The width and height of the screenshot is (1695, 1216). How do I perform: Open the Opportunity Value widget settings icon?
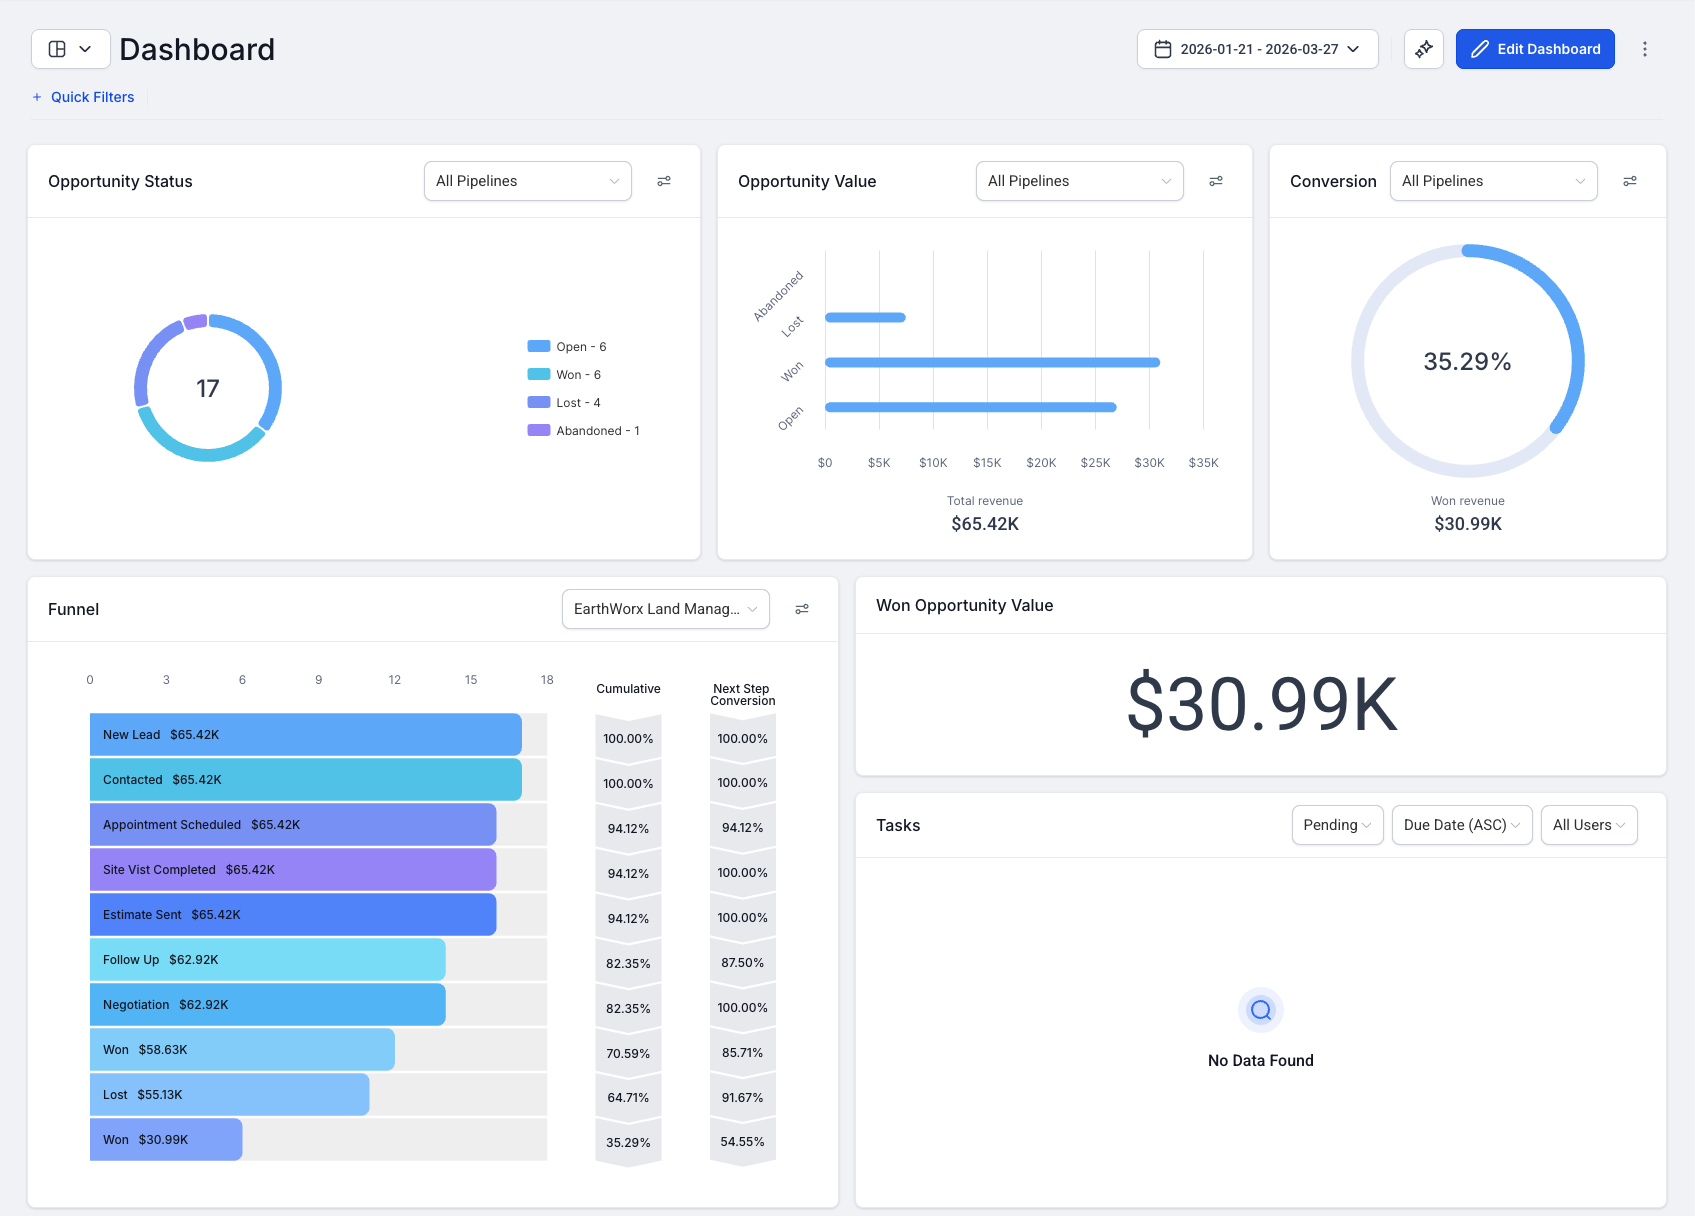point(1216,181)
